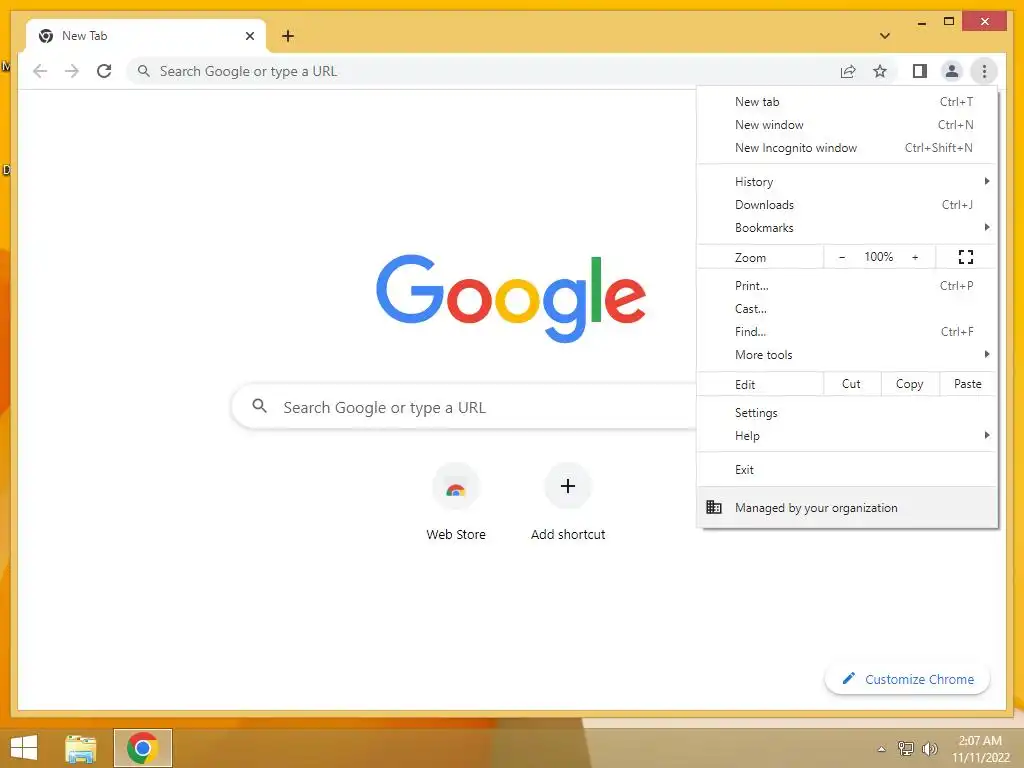Select New tab from the menu
Image resolution: width=1024 pixels, height=768 pixels.
click(847, 102)
